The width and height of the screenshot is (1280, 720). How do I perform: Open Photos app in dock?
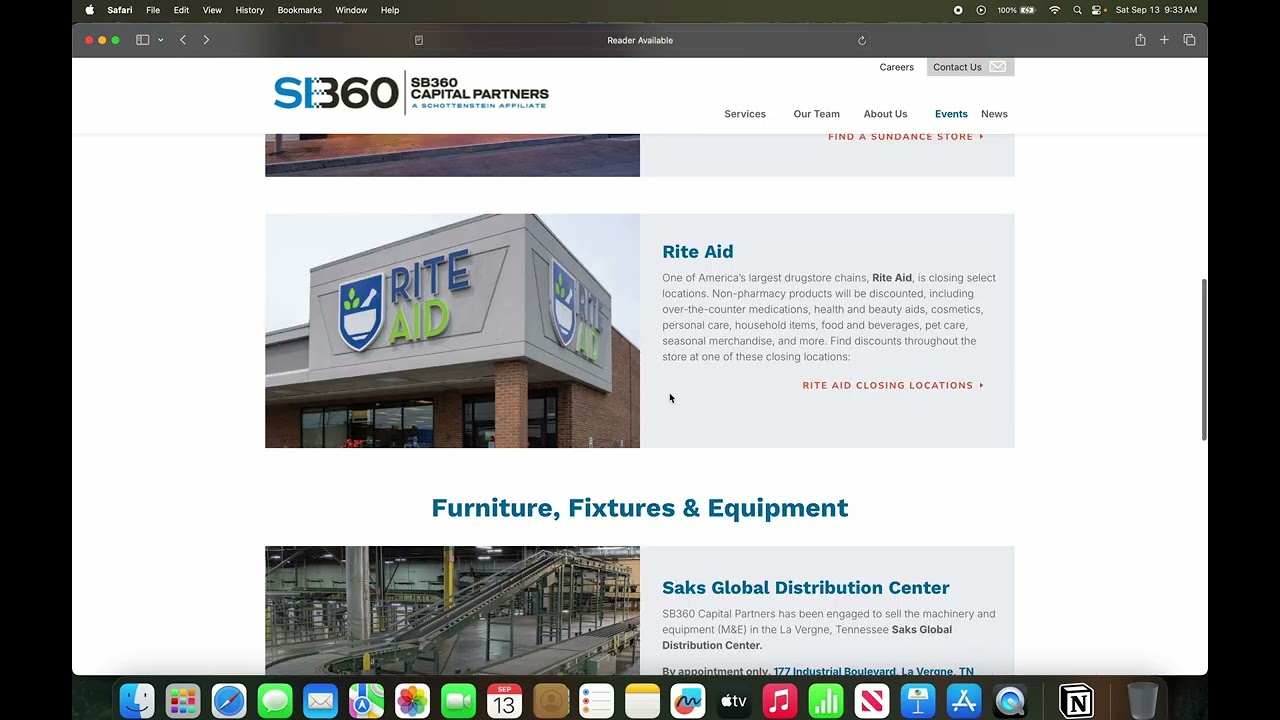click(x=412, y=701)
